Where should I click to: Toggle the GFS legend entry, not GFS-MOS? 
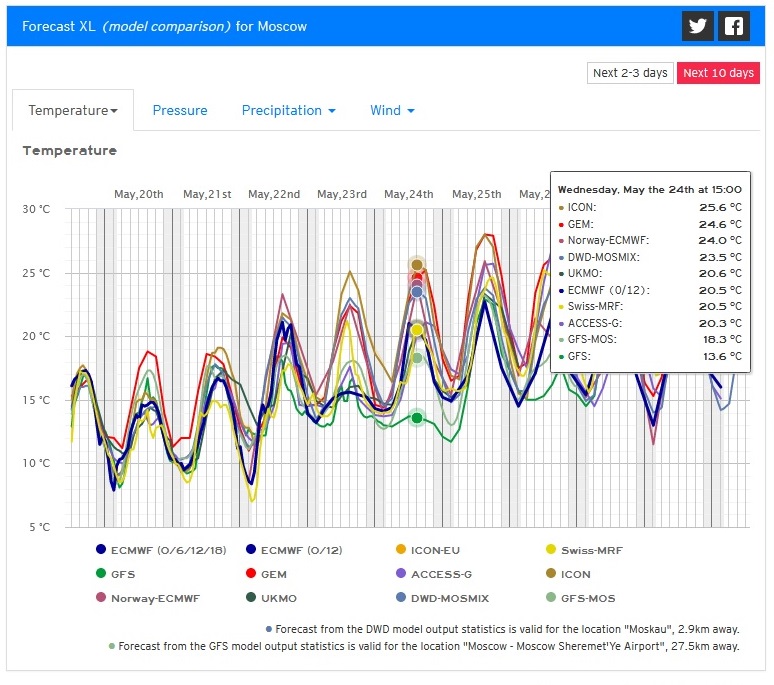115,574
